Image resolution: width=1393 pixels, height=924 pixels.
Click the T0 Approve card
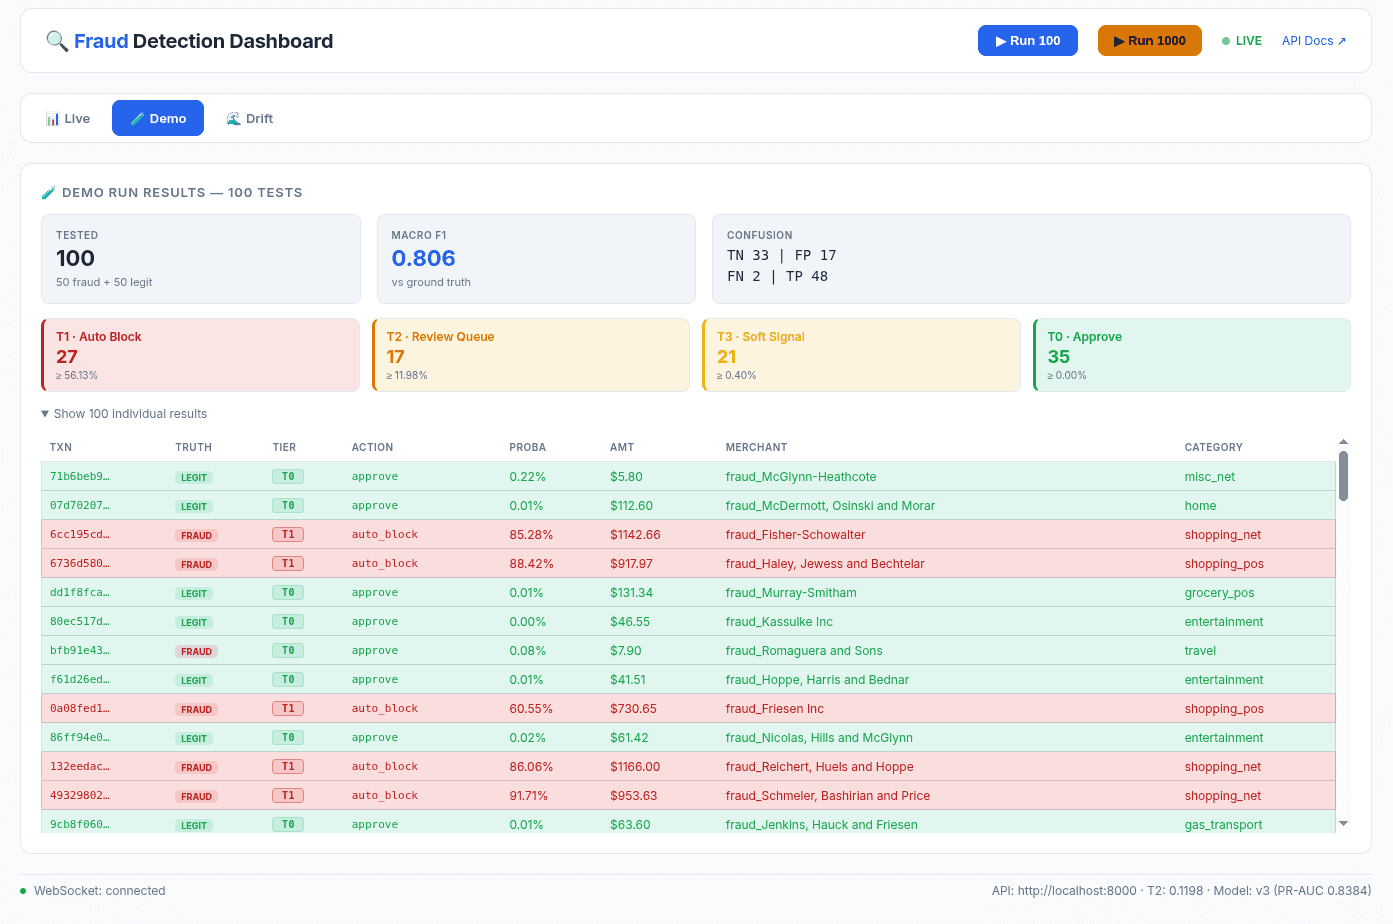[1192, 355]
